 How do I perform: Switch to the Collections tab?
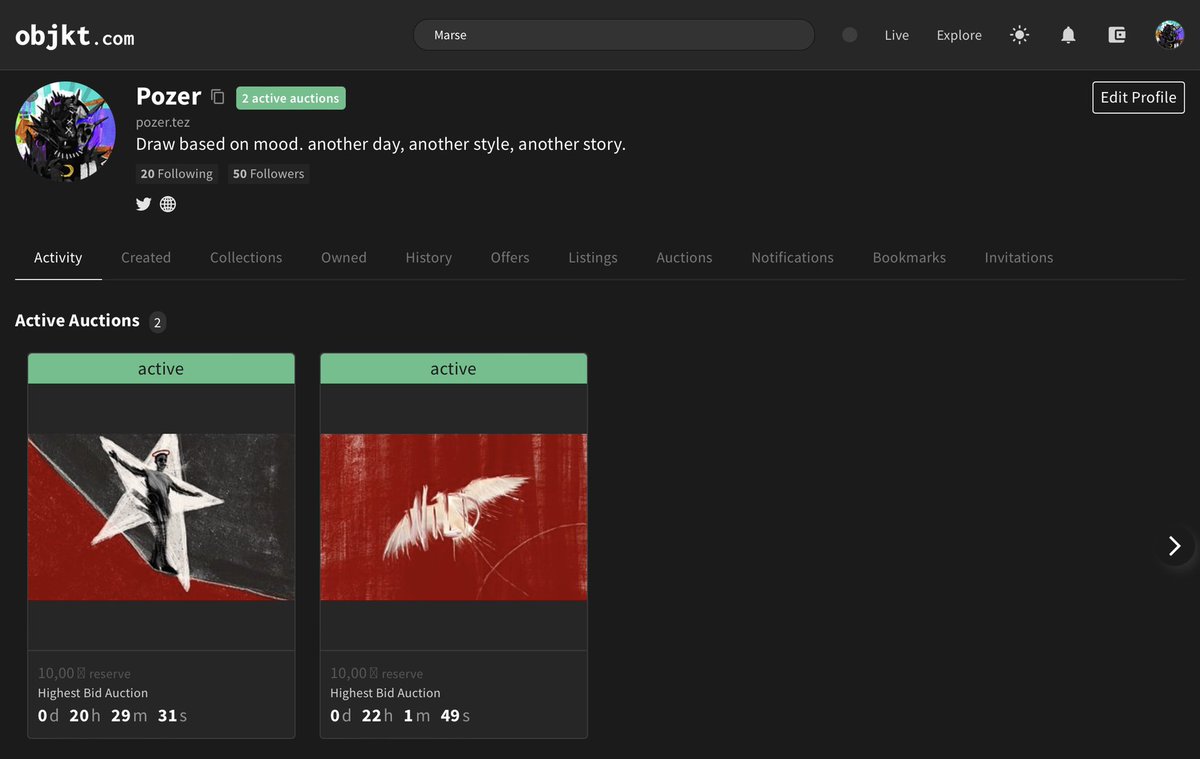coord(246,257)
